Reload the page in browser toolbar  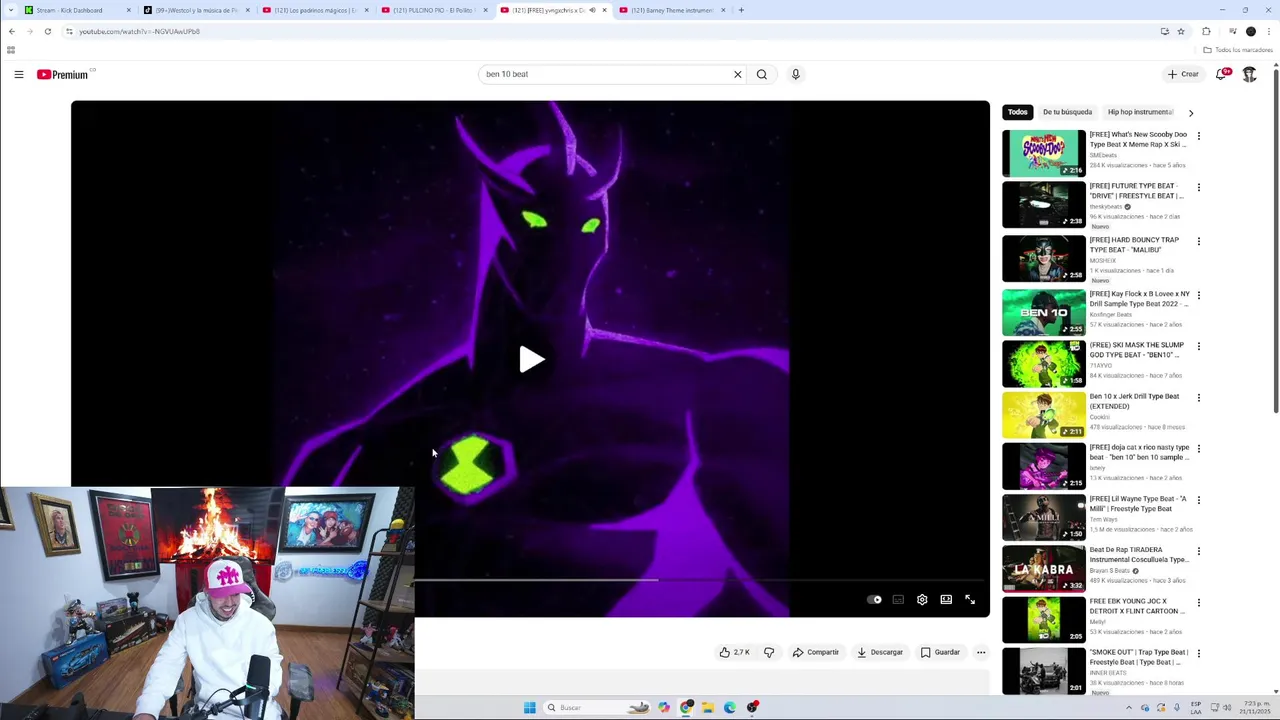click(47, 31)
